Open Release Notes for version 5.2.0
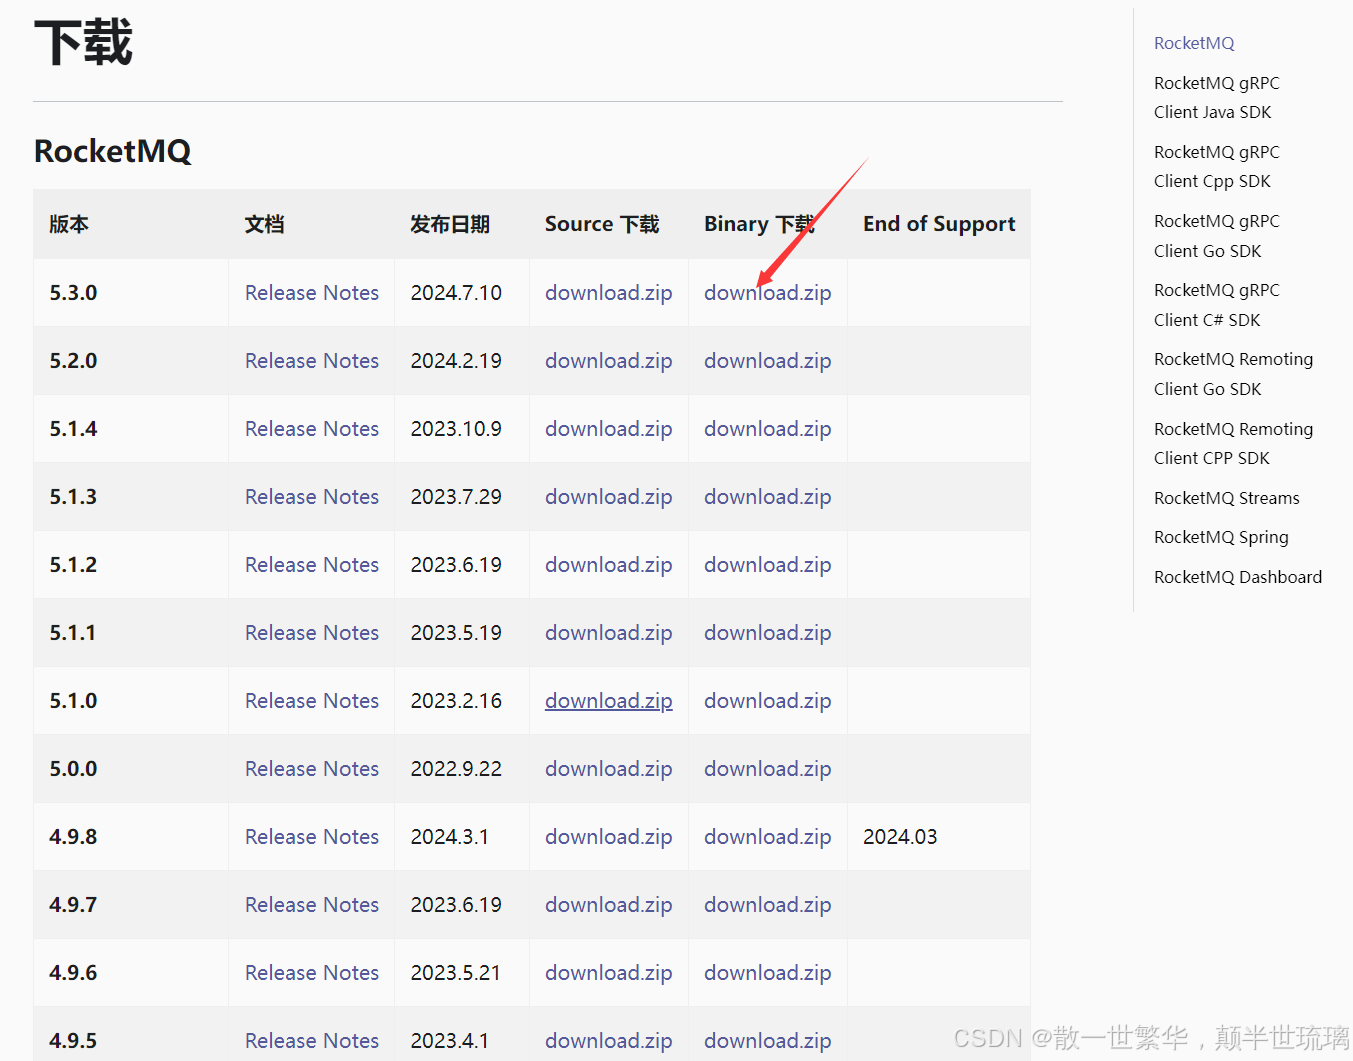 point(312,361)
